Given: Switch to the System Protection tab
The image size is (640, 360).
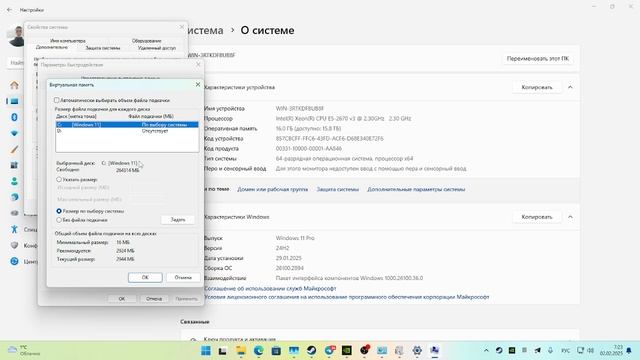Looking at the screenshot, I should click(x=103, y=48).
